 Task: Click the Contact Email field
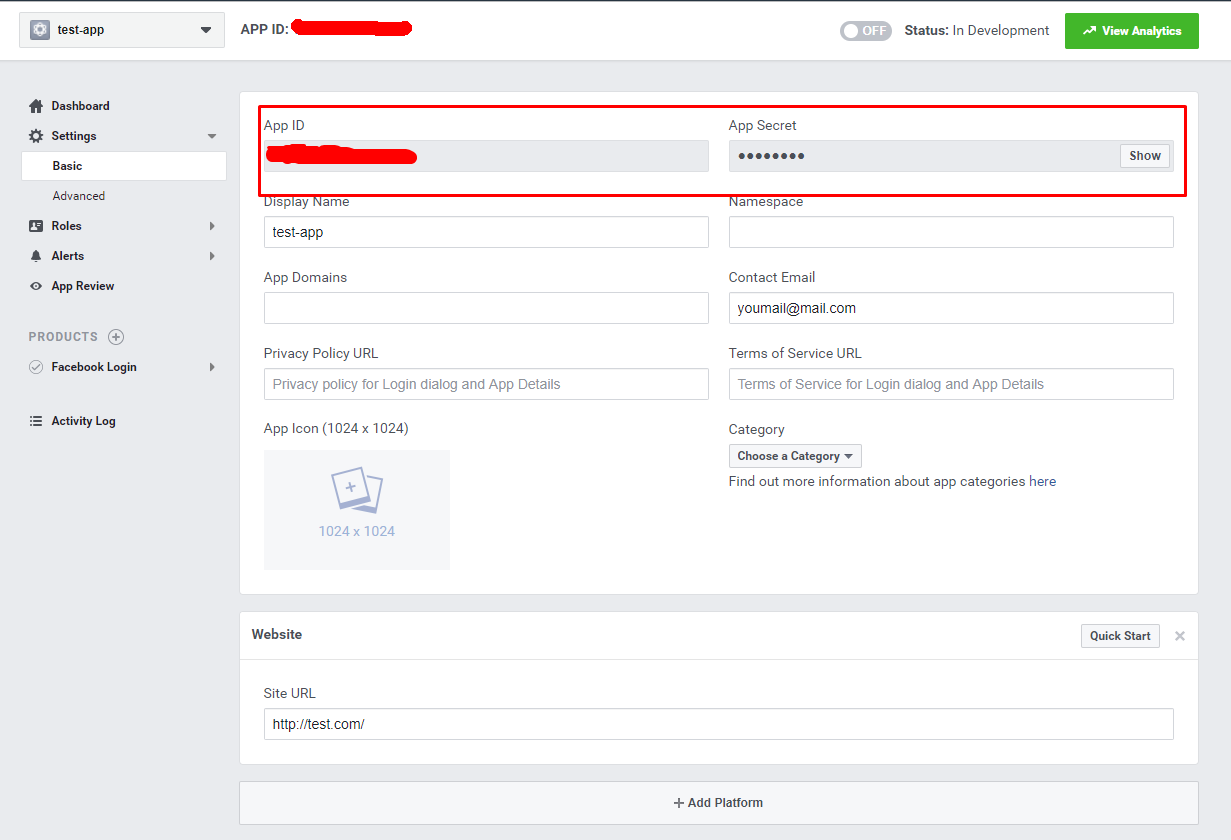coord(951,308)
